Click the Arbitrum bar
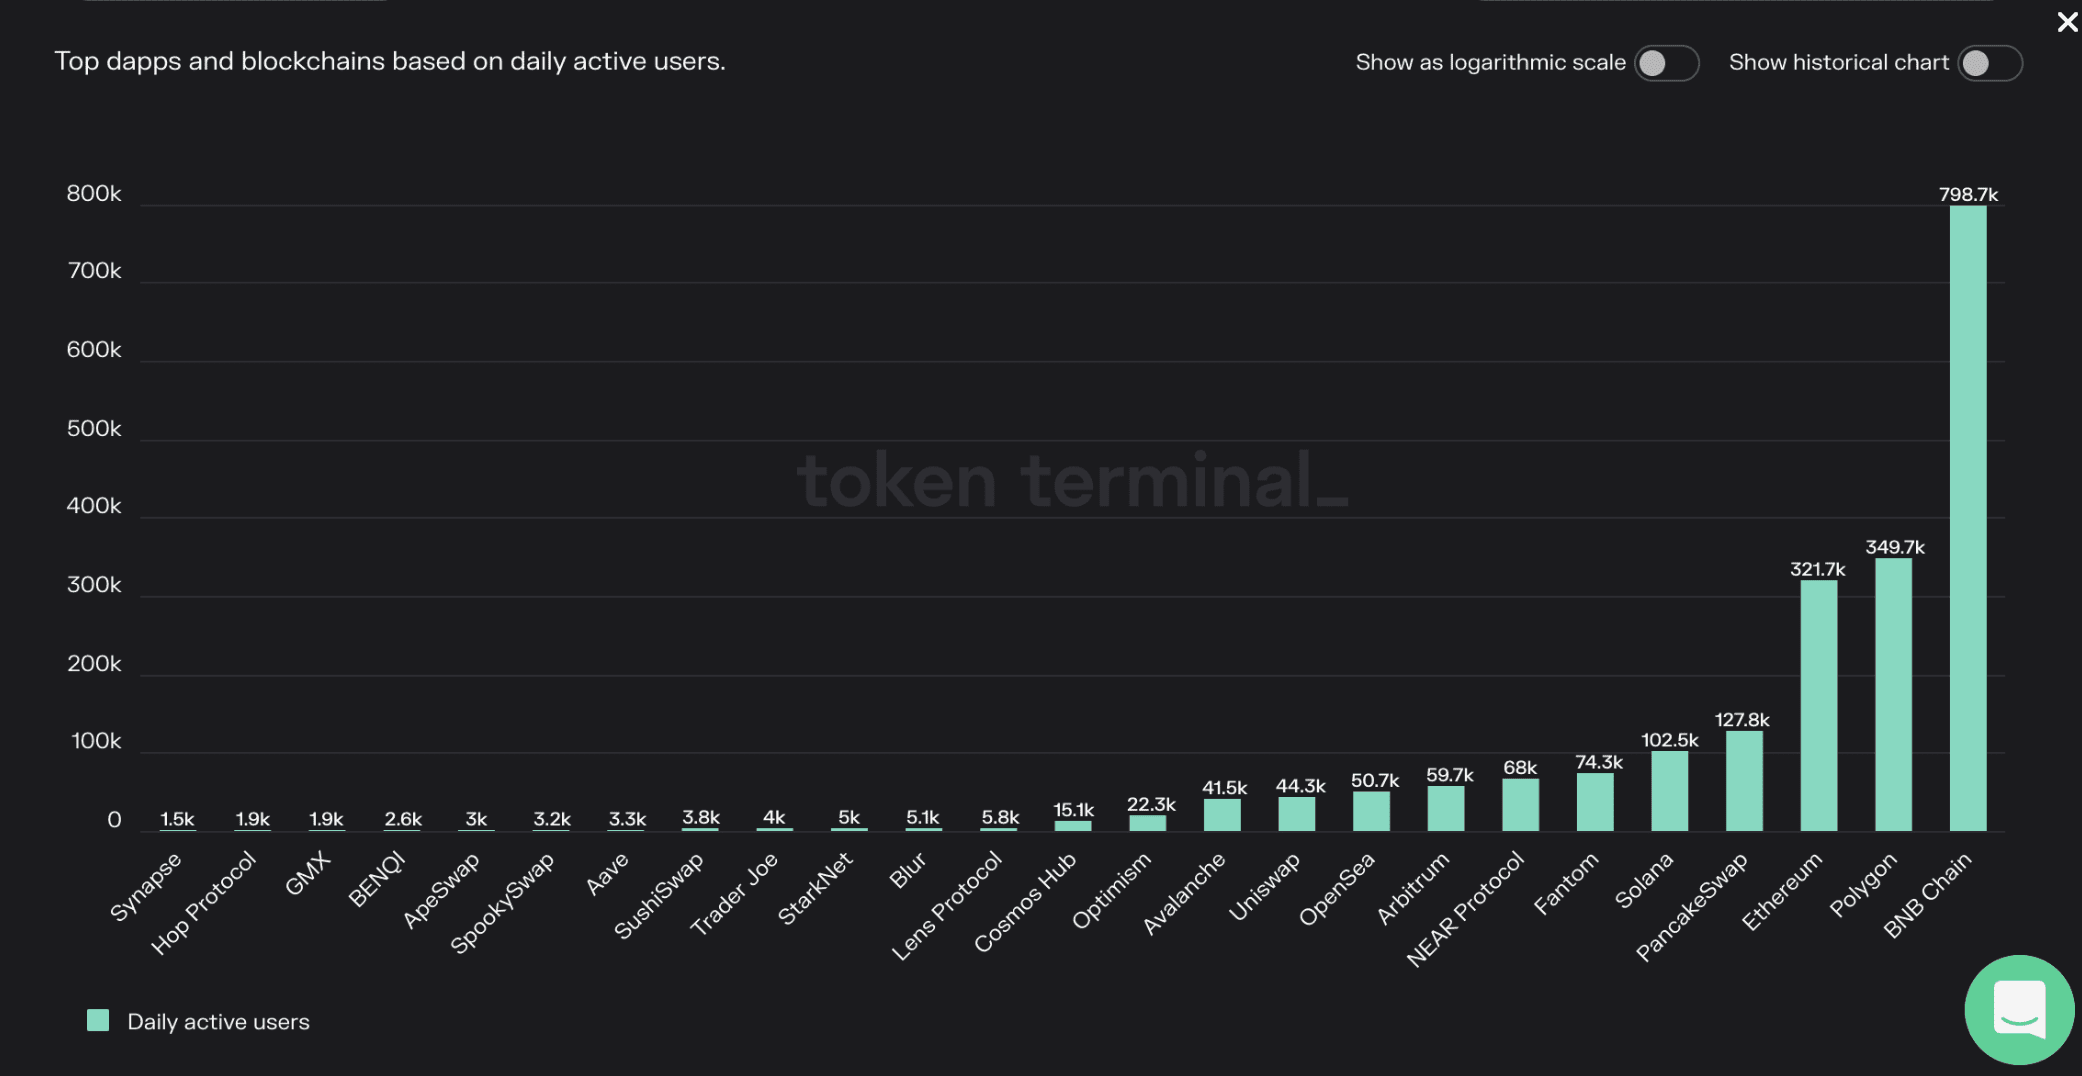 (x=1446, y=808)
